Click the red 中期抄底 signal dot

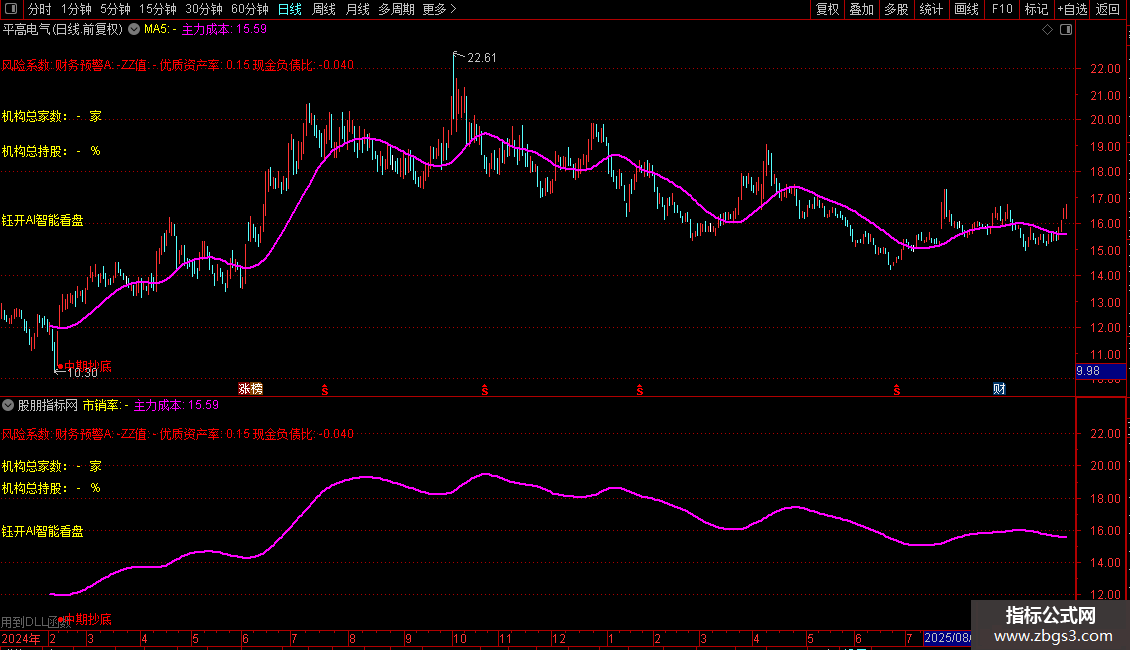pos(59,367)
